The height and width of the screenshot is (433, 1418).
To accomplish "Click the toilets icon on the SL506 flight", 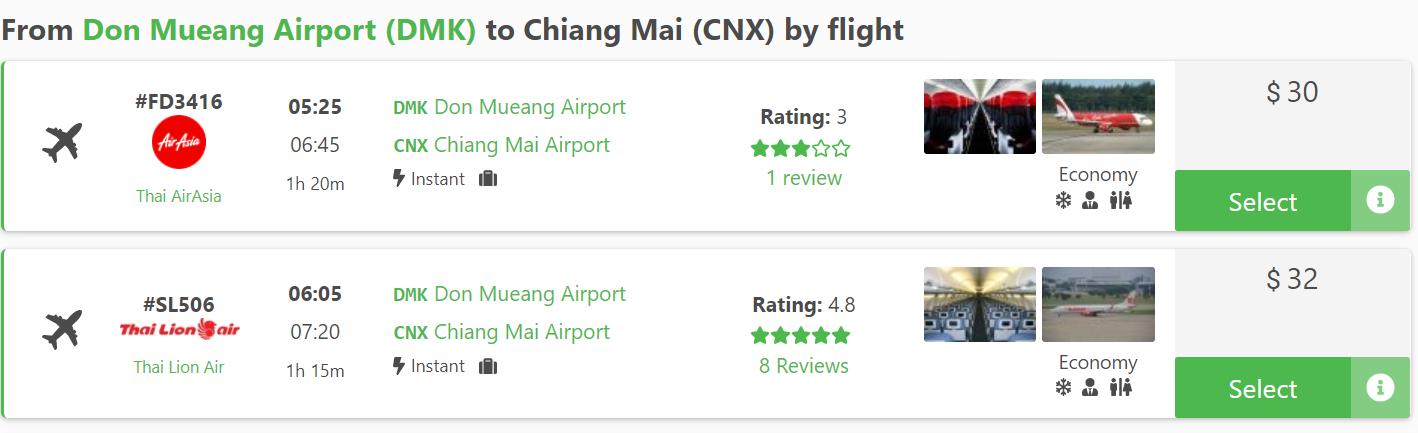I will point(1121,388).
